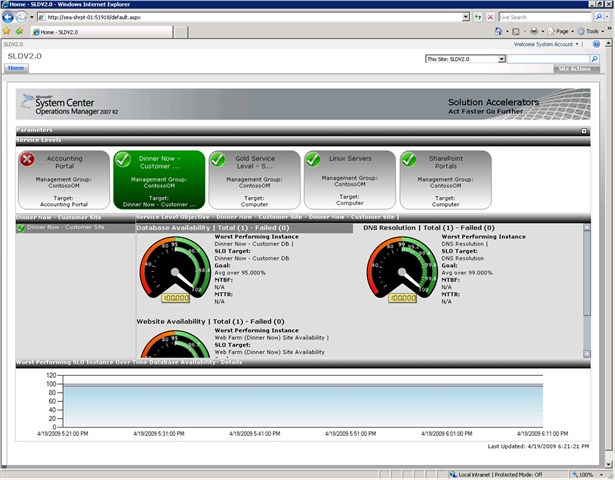Click the red error icon on Accounting Portal
Viewport: 615px width, 480px height.
click(28, 159)
